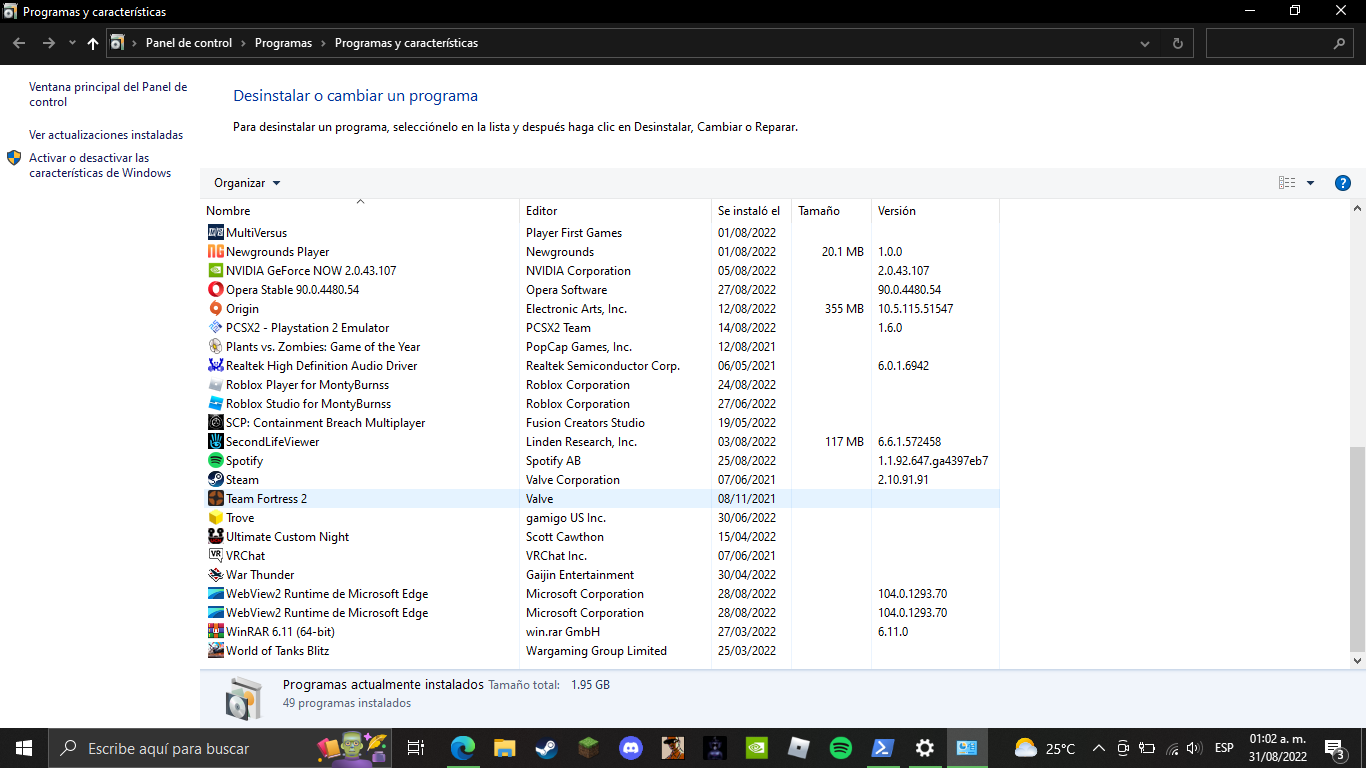Open Minecraft grass block taskbar icon
This screenshot has width=1366, height=768.
[588, 748]
